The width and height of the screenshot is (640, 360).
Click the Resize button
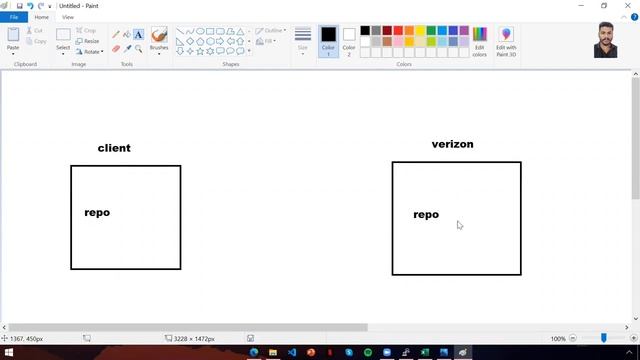point(88,41)
